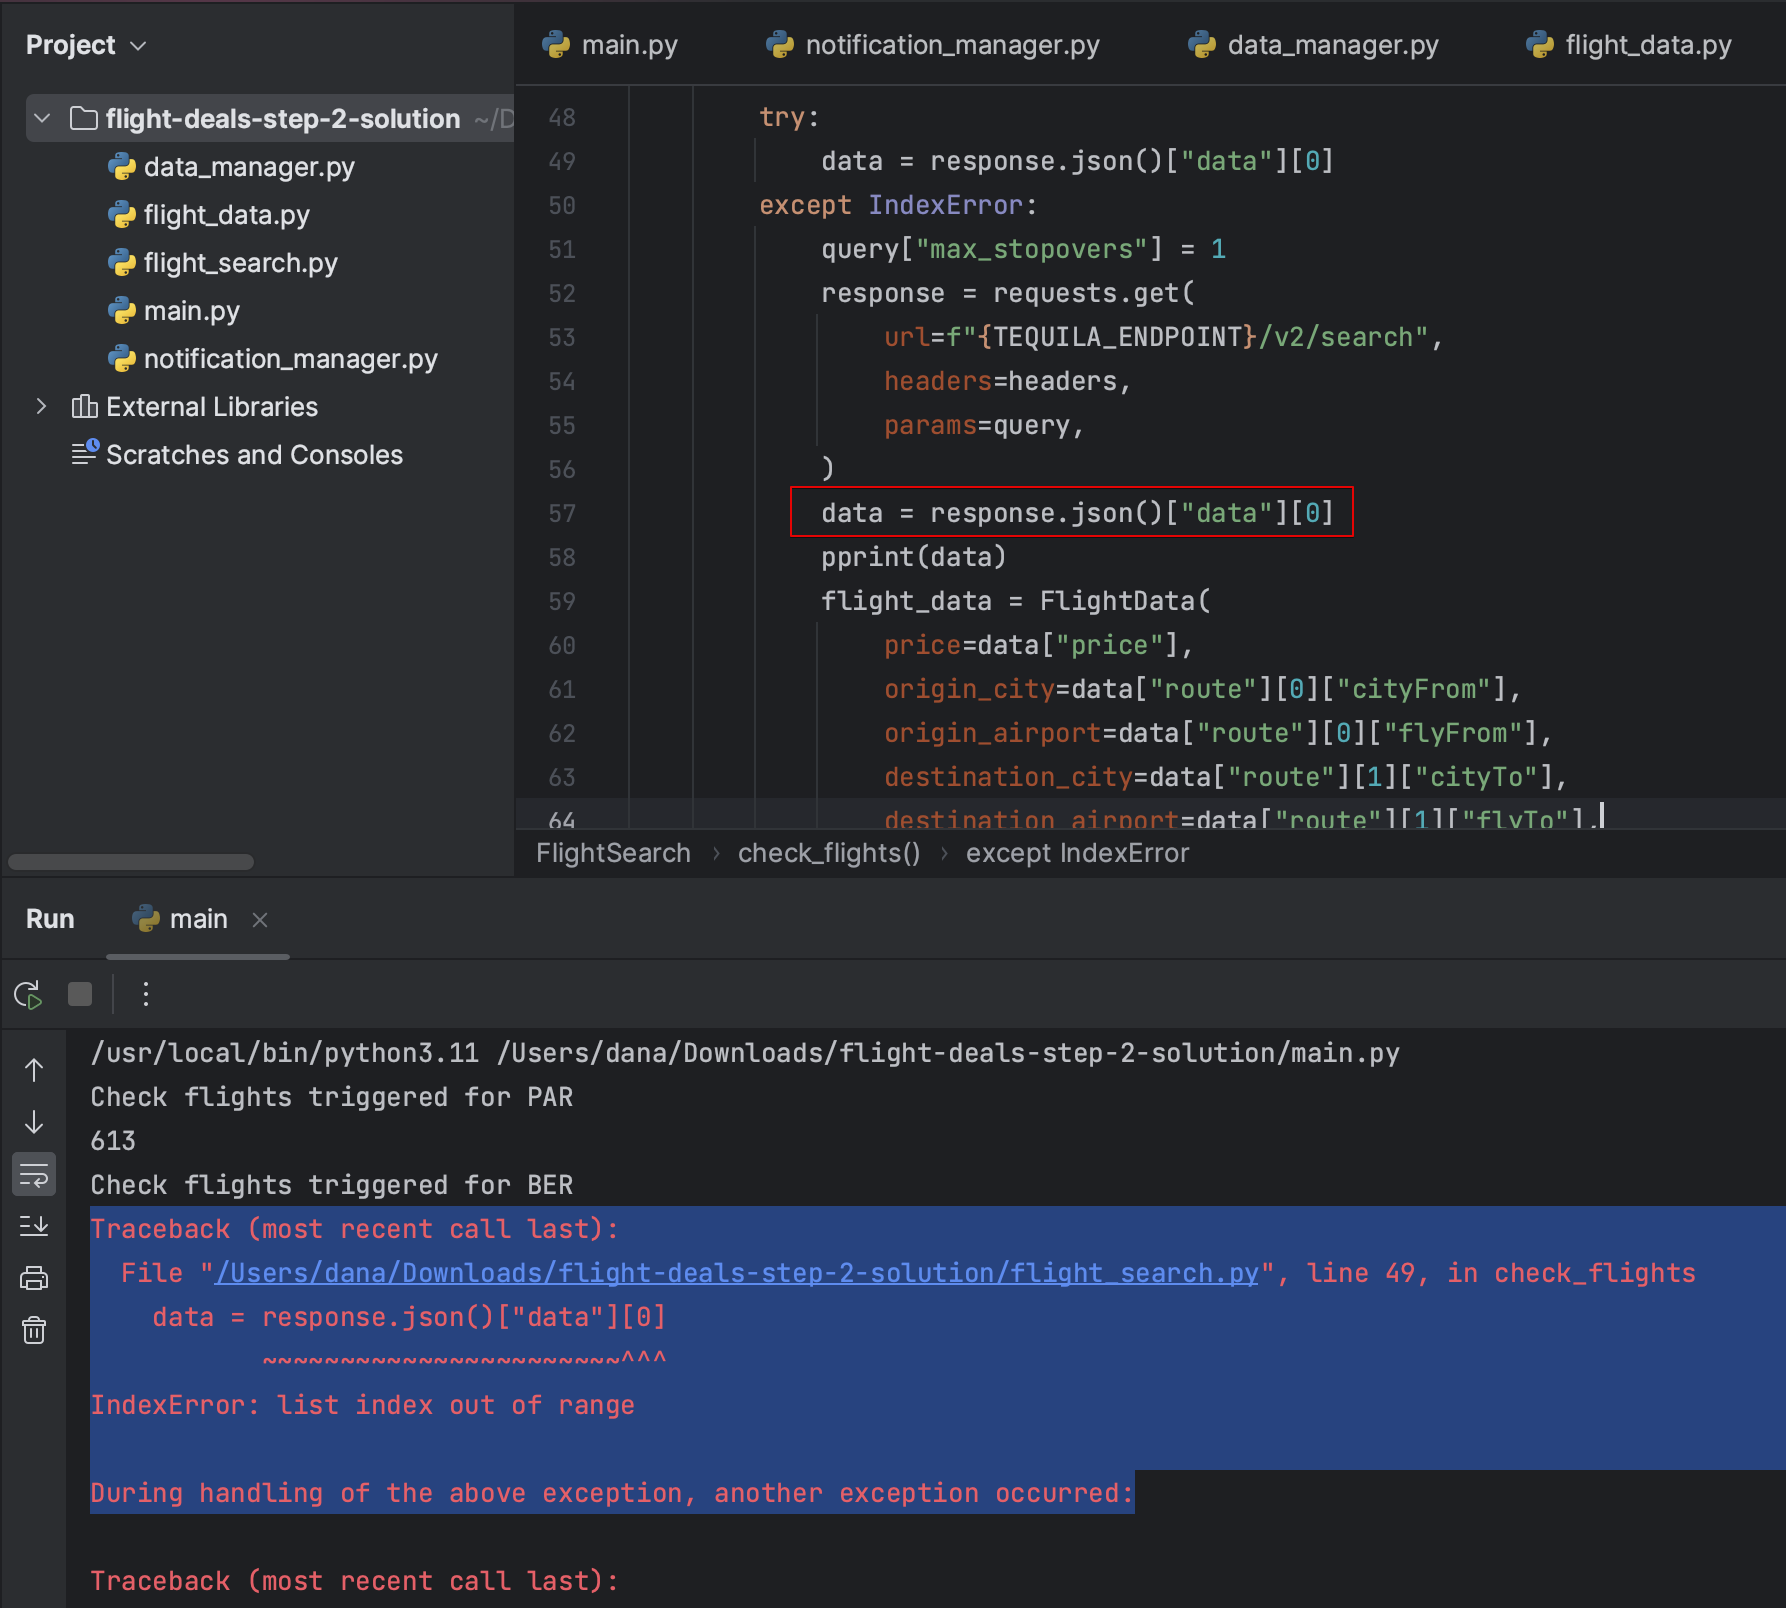The height and width of the screenshot is (1608, 1786).
Task: Click the project panel horizontal scrollbar
Action: [x=131, y=862]
